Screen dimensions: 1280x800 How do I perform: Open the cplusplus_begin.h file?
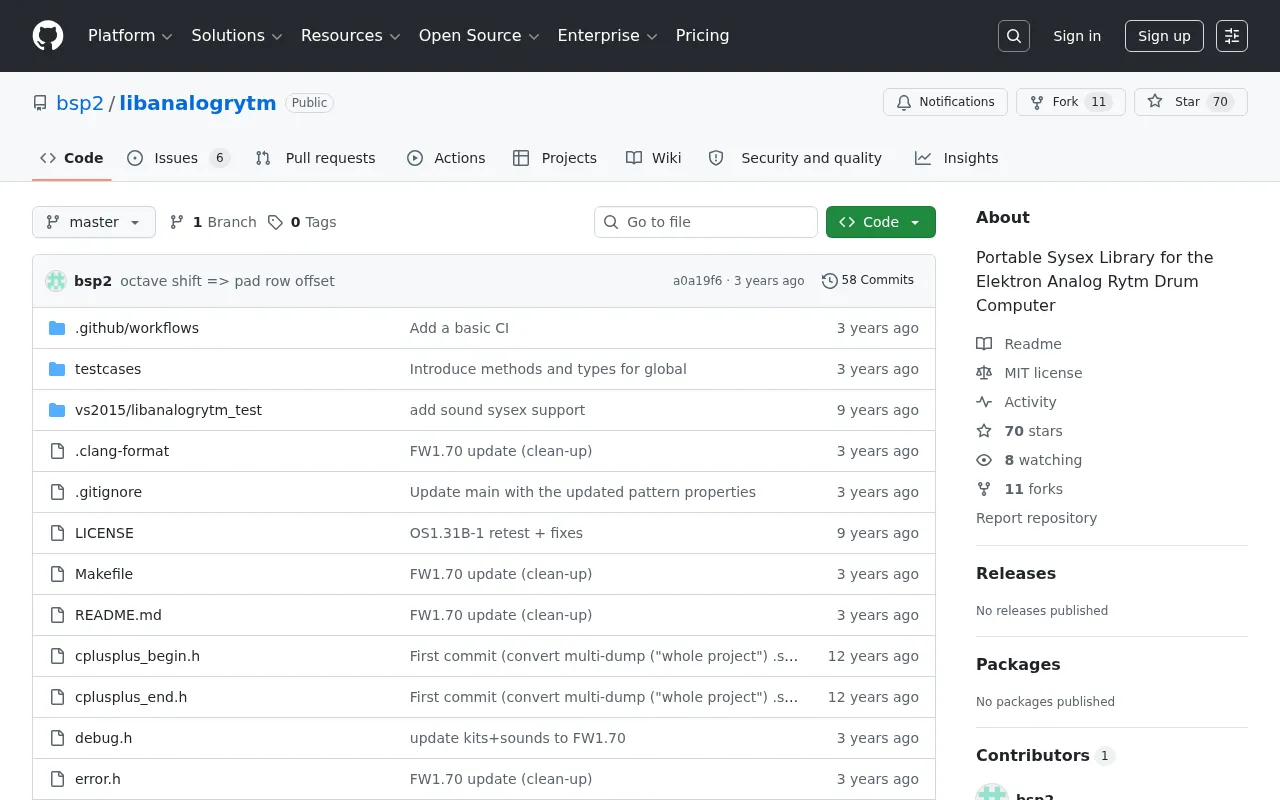click(x=137, y=656)
